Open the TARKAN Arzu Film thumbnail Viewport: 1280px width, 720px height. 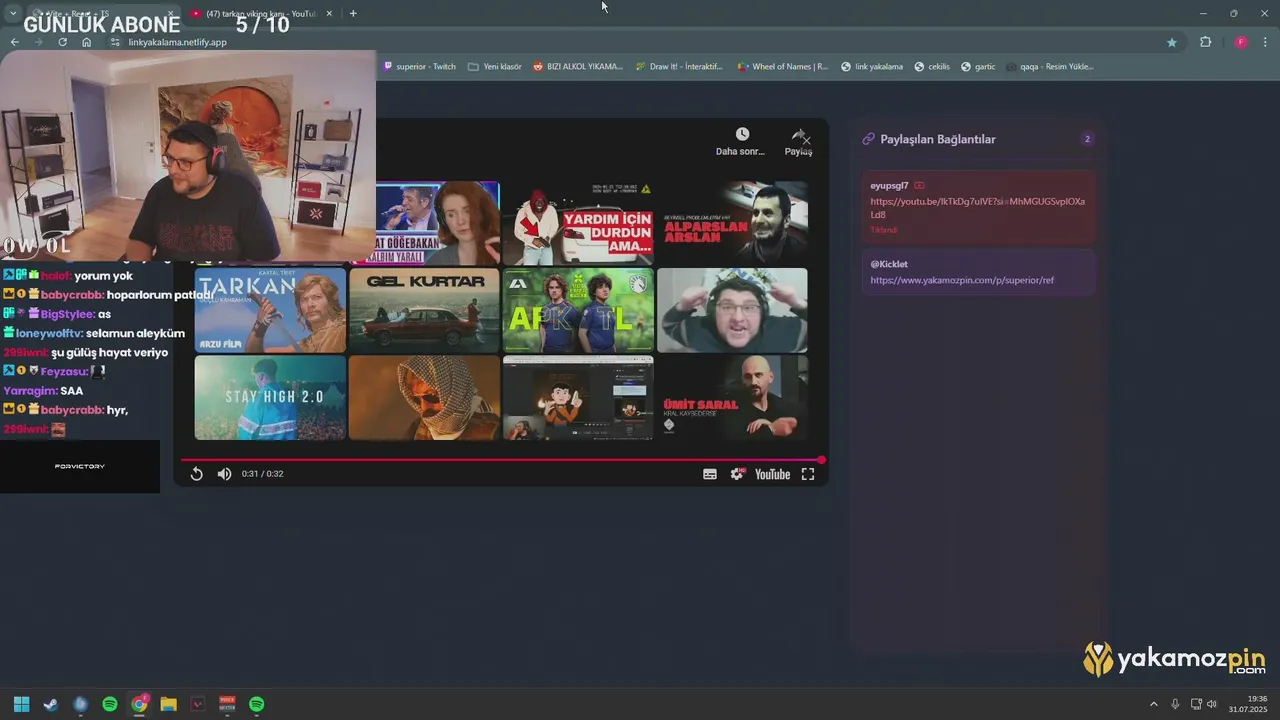coord(270,310)
